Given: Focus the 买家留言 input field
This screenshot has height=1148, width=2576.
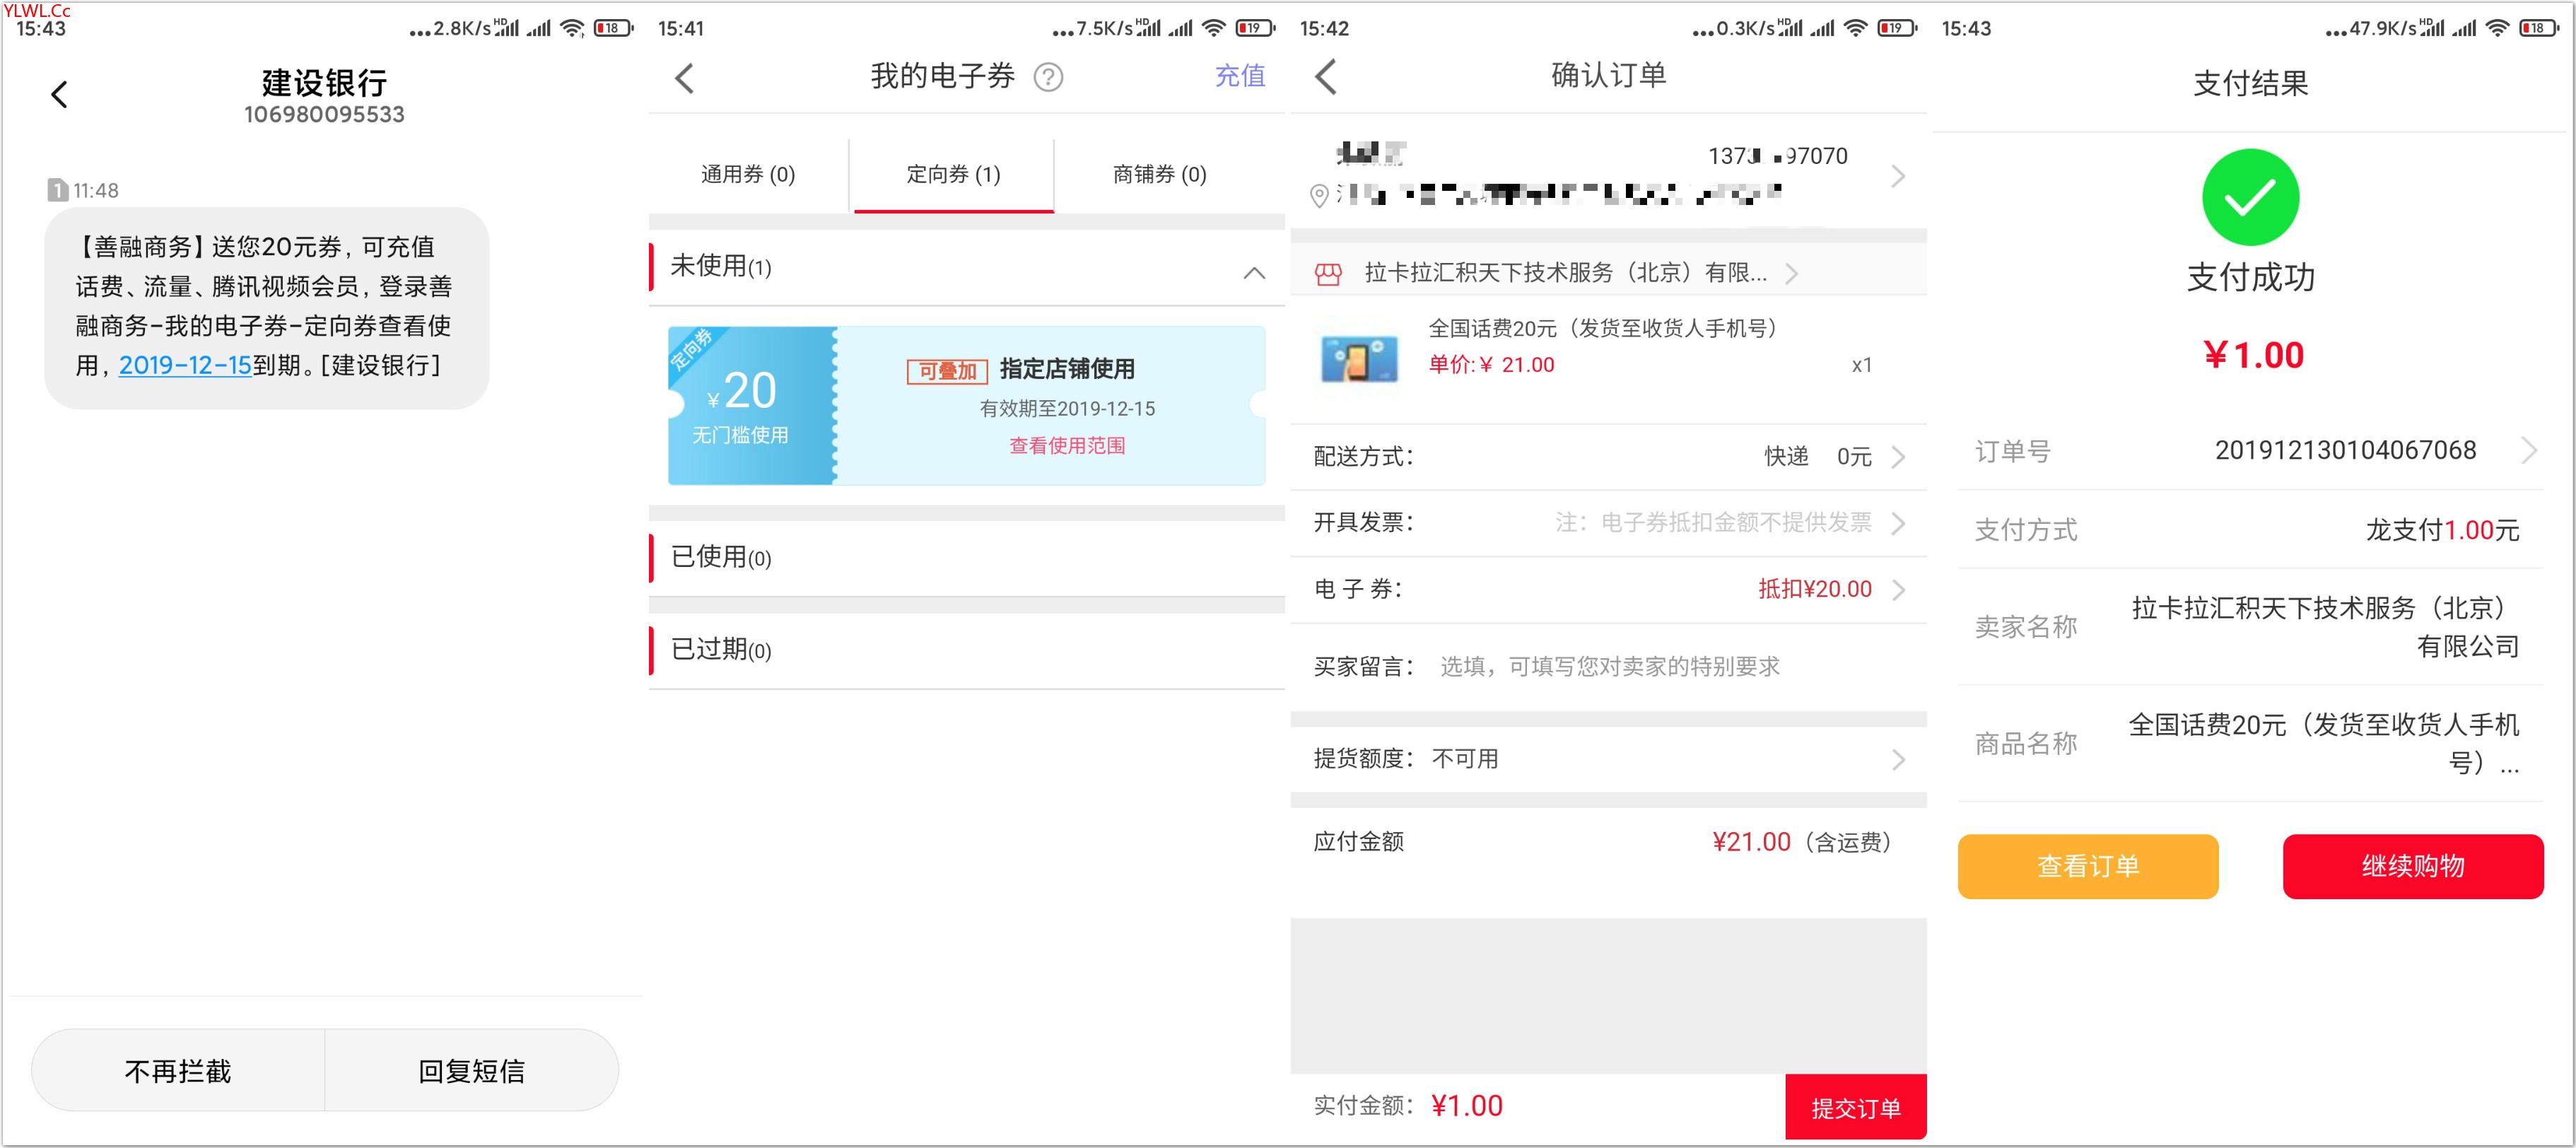Looking at the screenshot, I should click(1610, 667).
